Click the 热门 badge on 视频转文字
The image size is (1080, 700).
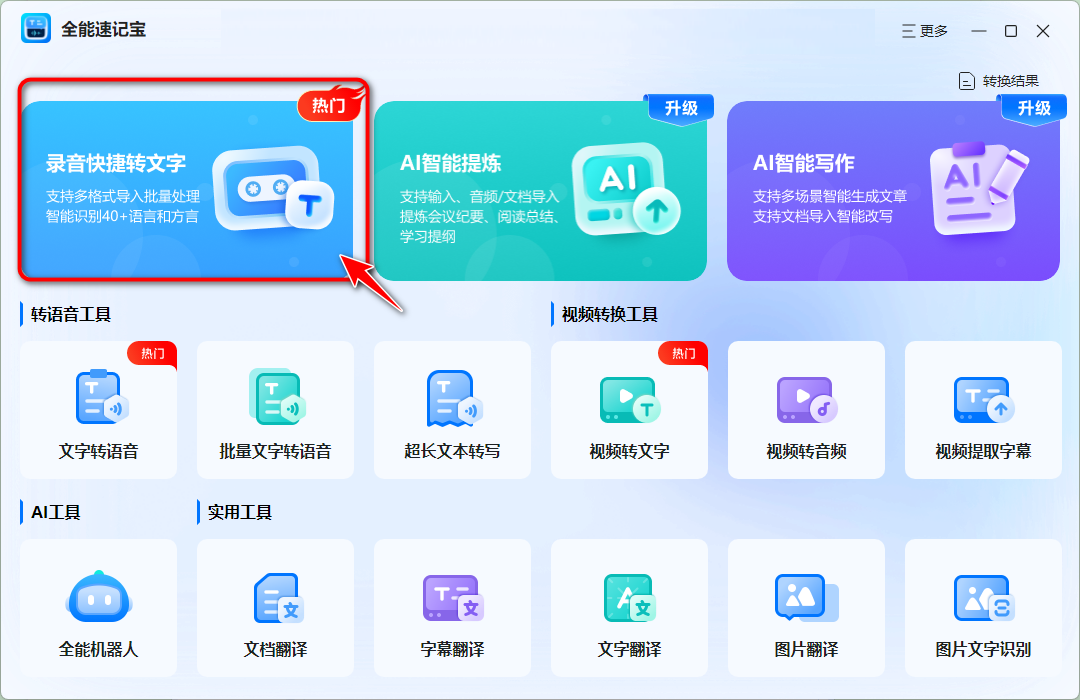tap(683, 353)
